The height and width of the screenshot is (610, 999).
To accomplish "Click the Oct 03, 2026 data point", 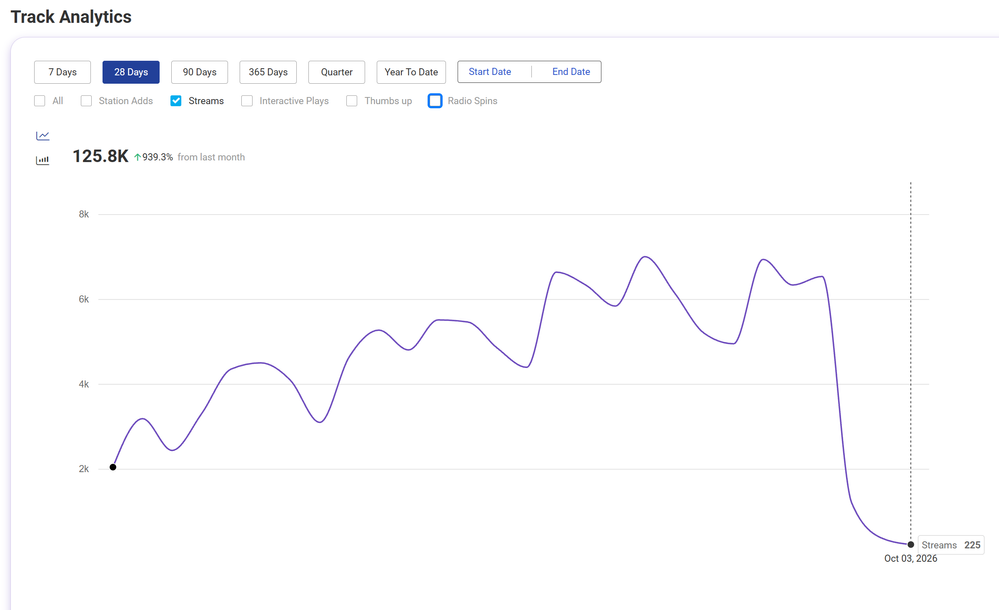I will pyautogui.click(x=910, y=544).
